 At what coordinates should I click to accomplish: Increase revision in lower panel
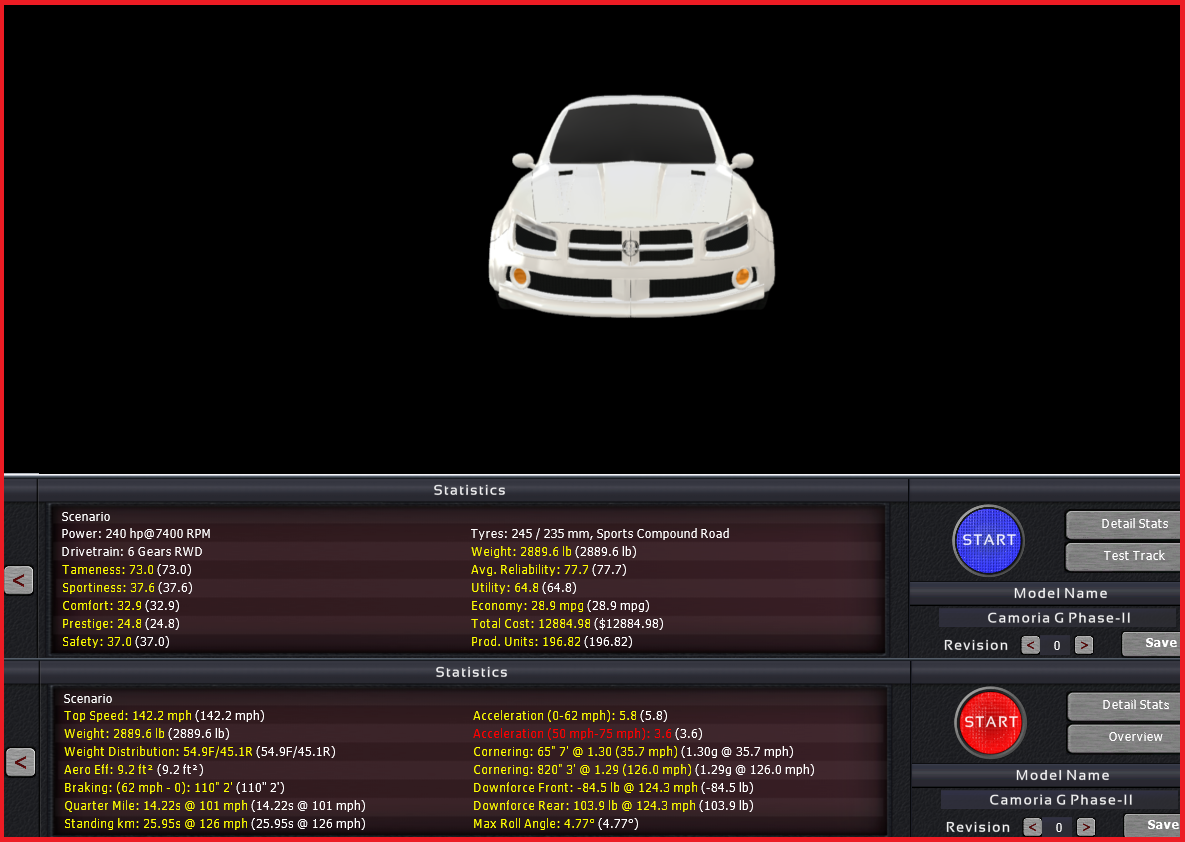tap(1086, 827)
